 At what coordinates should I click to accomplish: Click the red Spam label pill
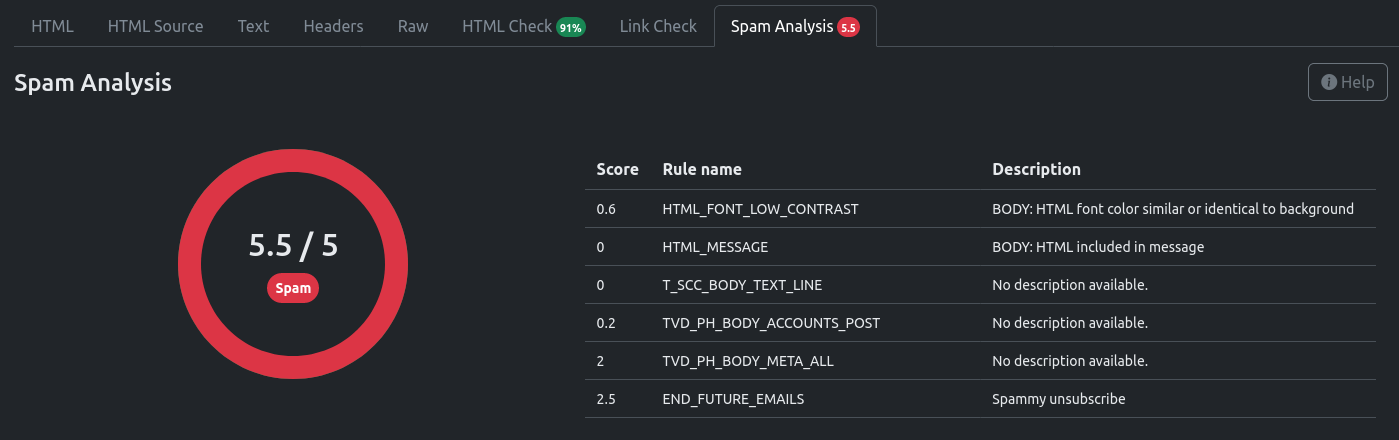tap(293, 288)
